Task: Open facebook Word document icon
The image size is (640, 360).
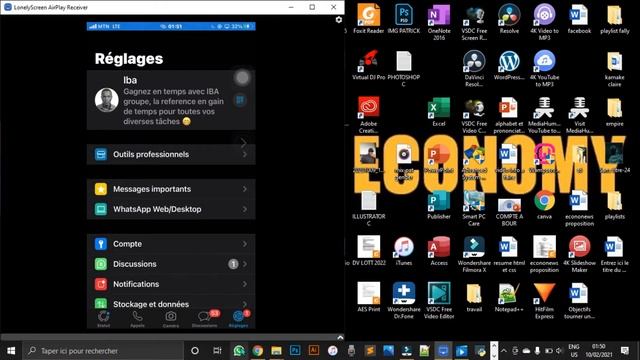Action: coord(579,20)
